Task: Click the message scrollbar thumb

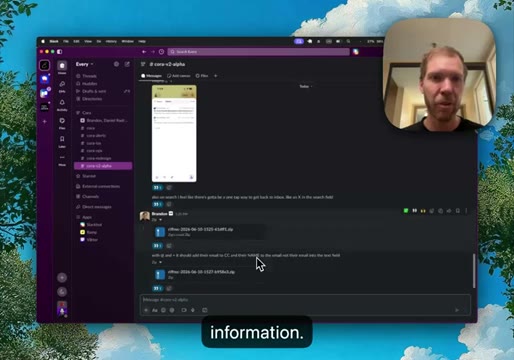Action: [474, 271]
